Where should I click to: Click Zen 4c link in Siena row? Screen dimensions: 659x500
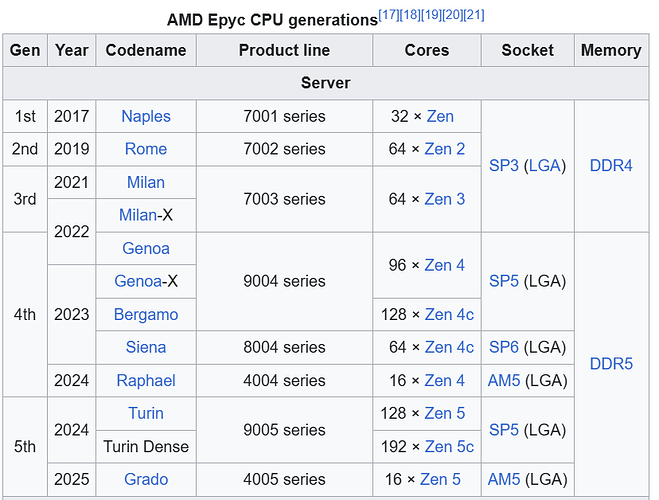pyautogui.click(x=449, y=347)
